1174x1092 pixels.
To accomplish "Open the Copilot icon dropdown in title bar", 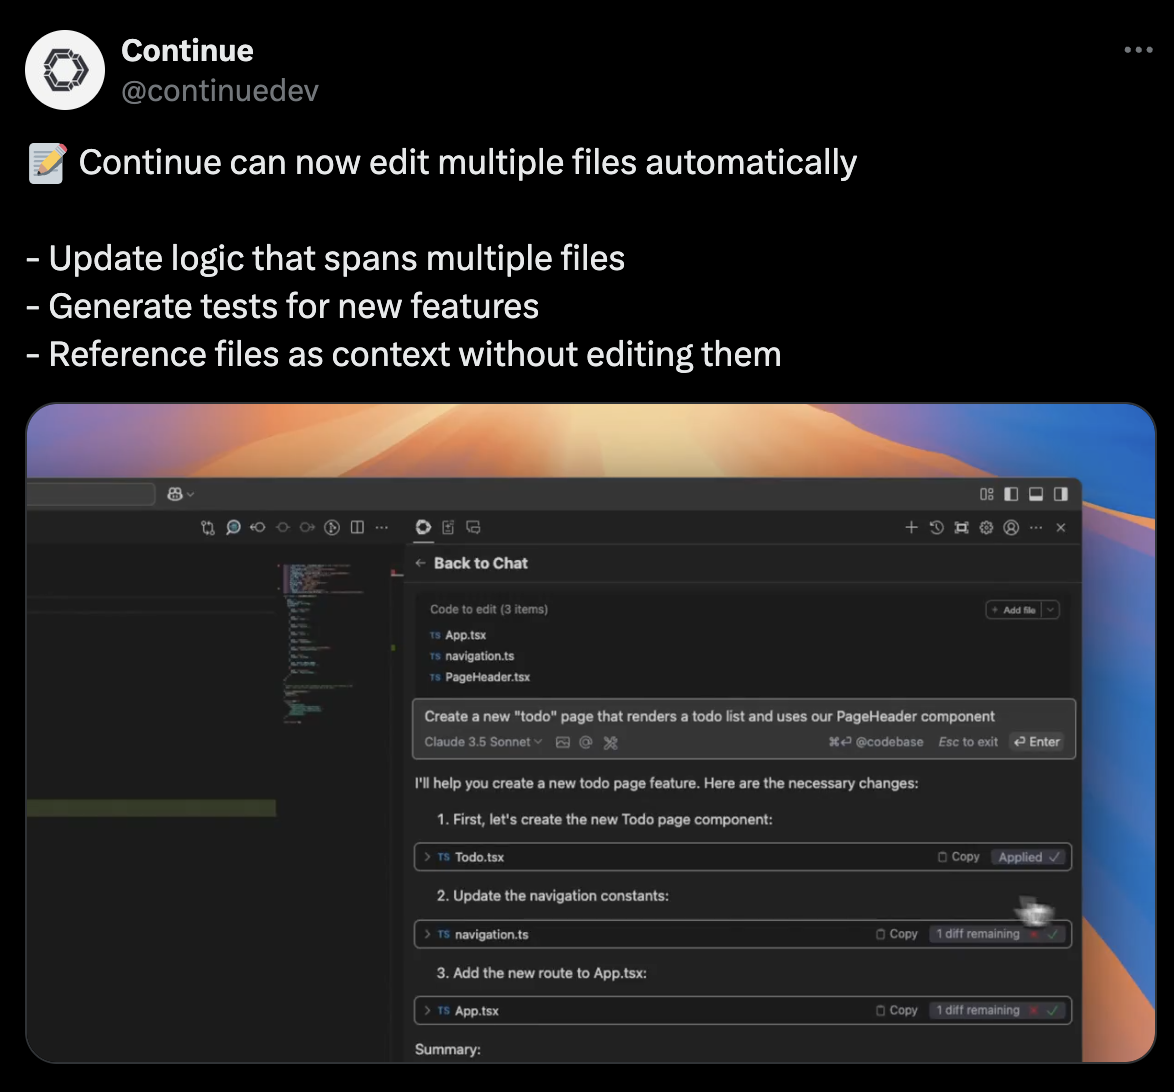I will (x=180, y=494).
